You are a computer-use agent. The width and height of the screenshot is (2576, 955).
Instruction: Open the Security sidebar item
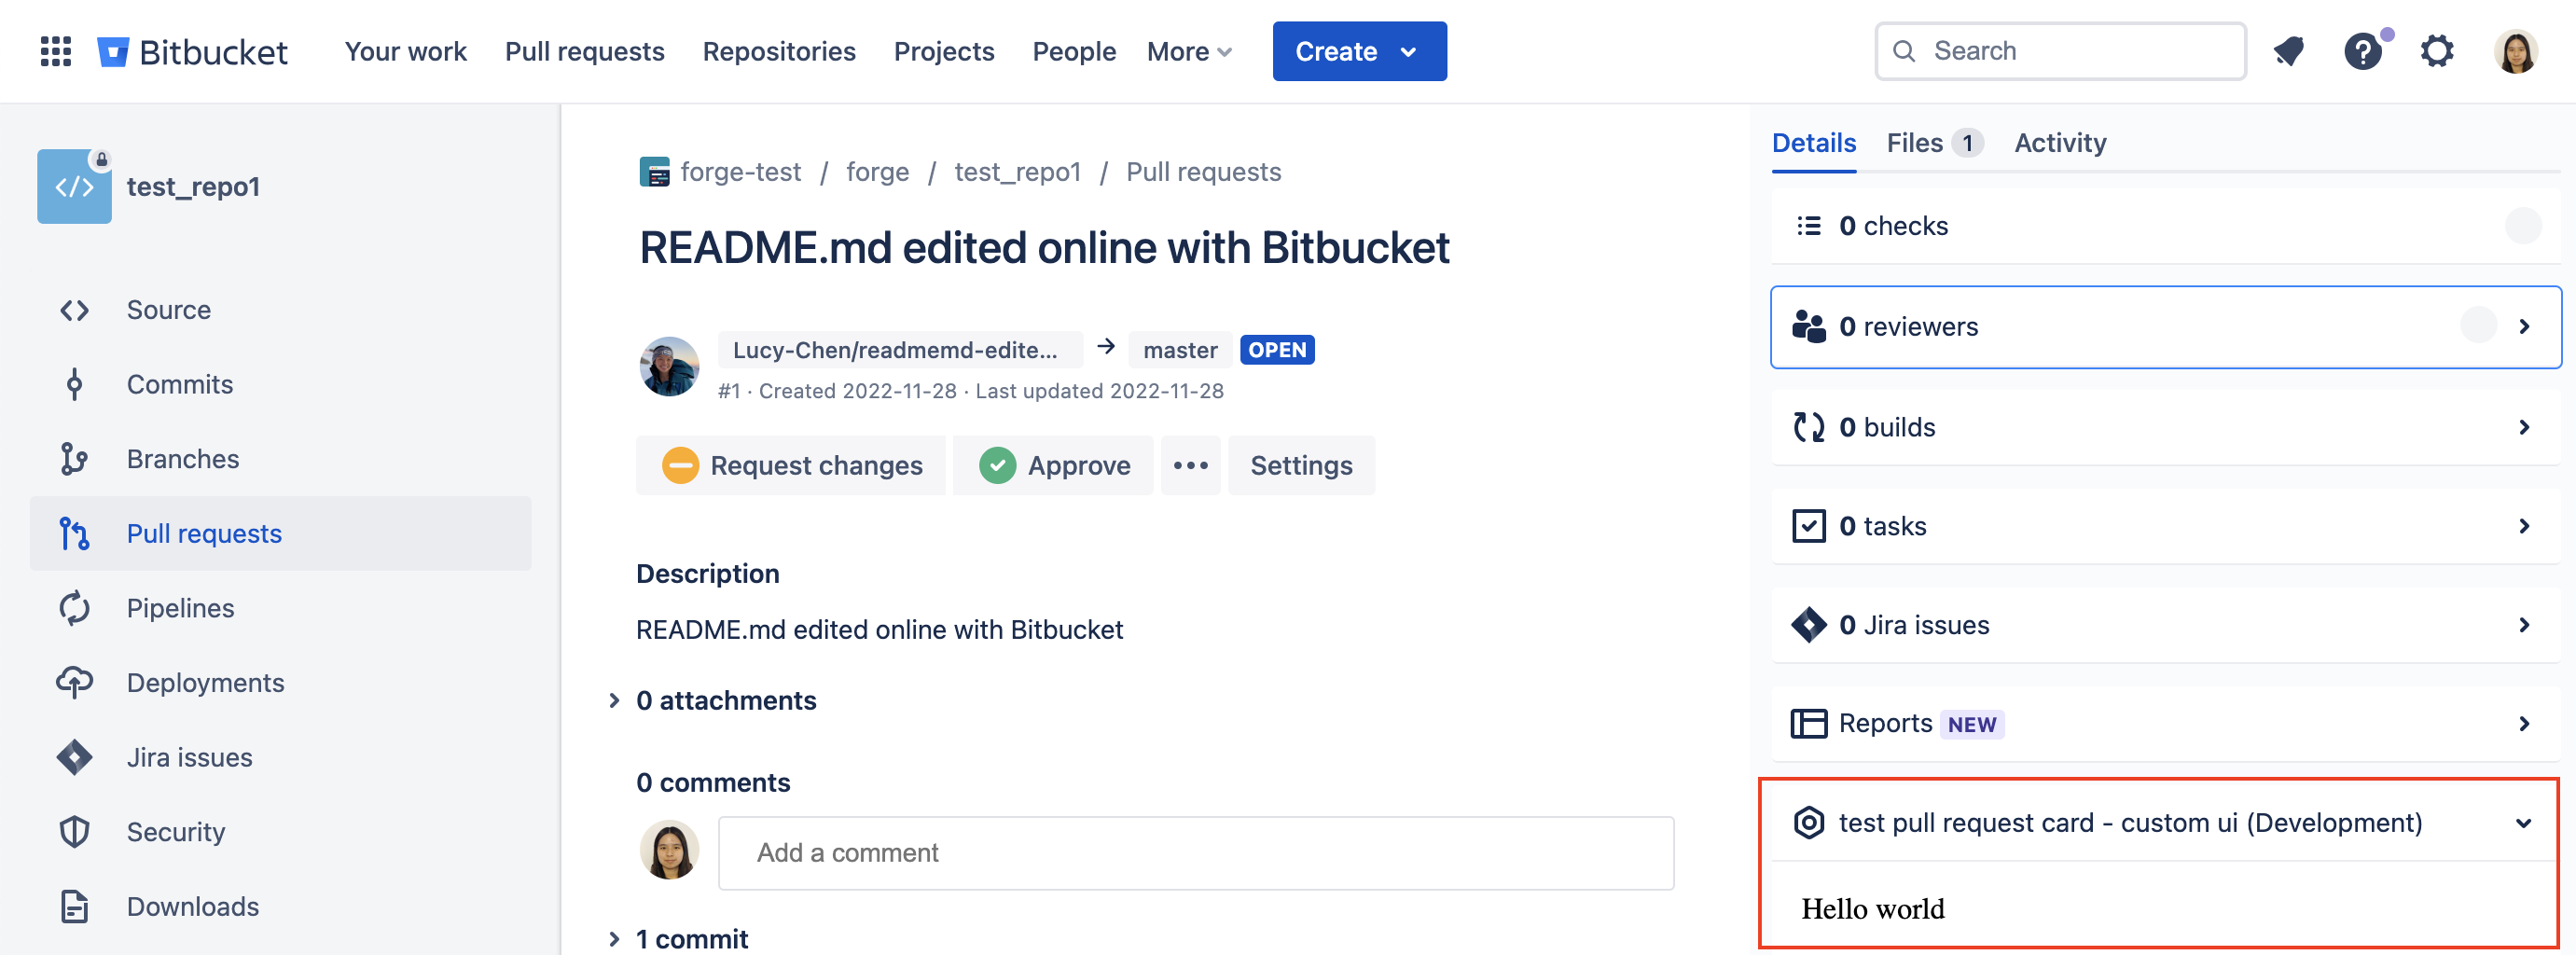pos(176,831)
